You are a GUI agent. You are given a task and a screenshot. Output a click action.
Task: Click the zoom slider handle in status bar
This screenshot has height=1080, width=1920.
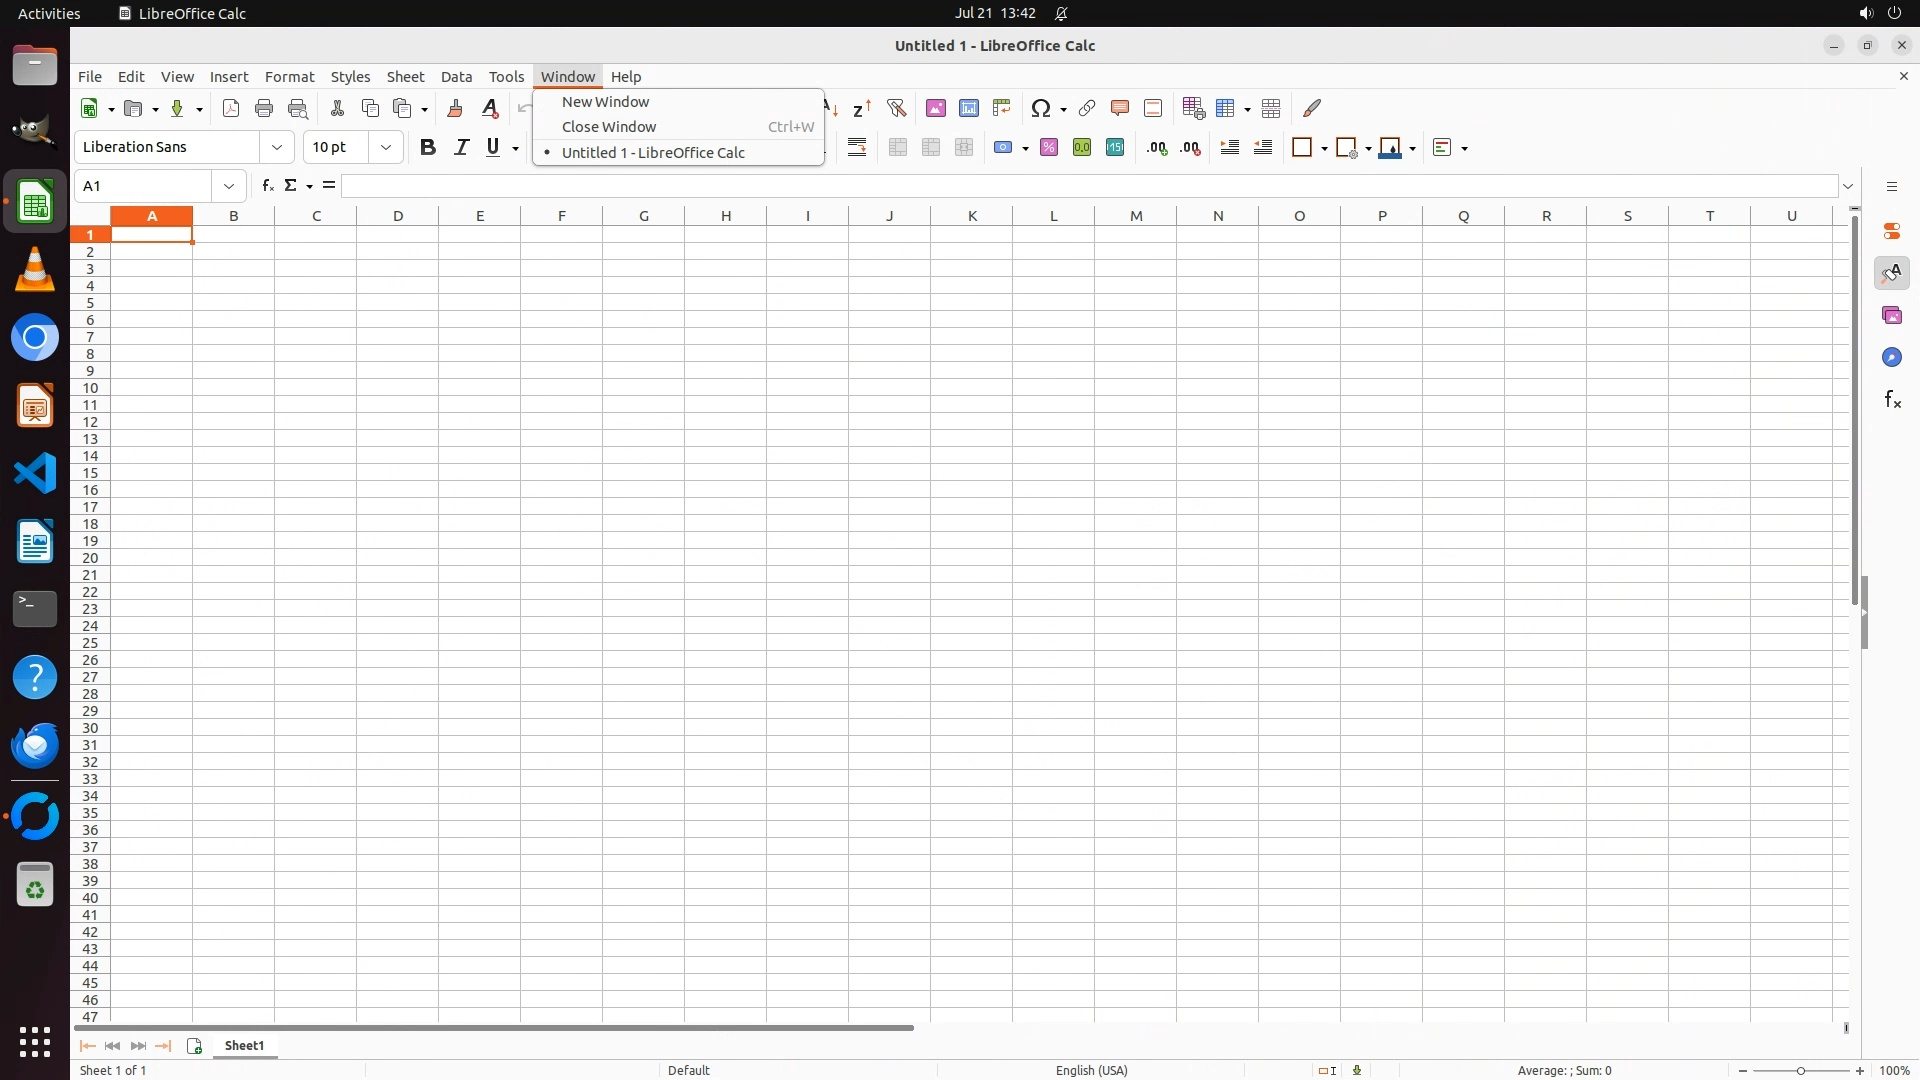1801,1071
